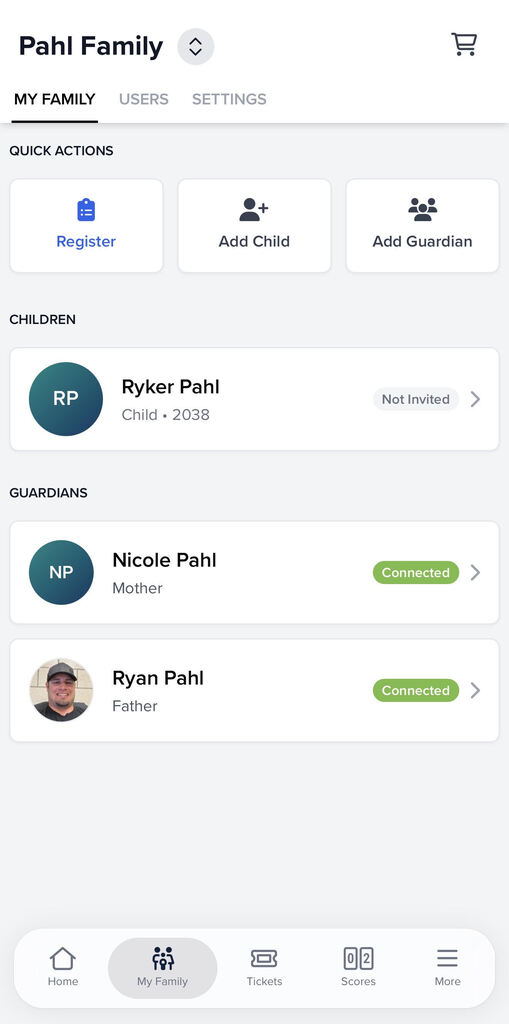Screen dimensions: 509x1024
Task: Click Nicole Pahl's Connected badge
Action: [416, 573]
